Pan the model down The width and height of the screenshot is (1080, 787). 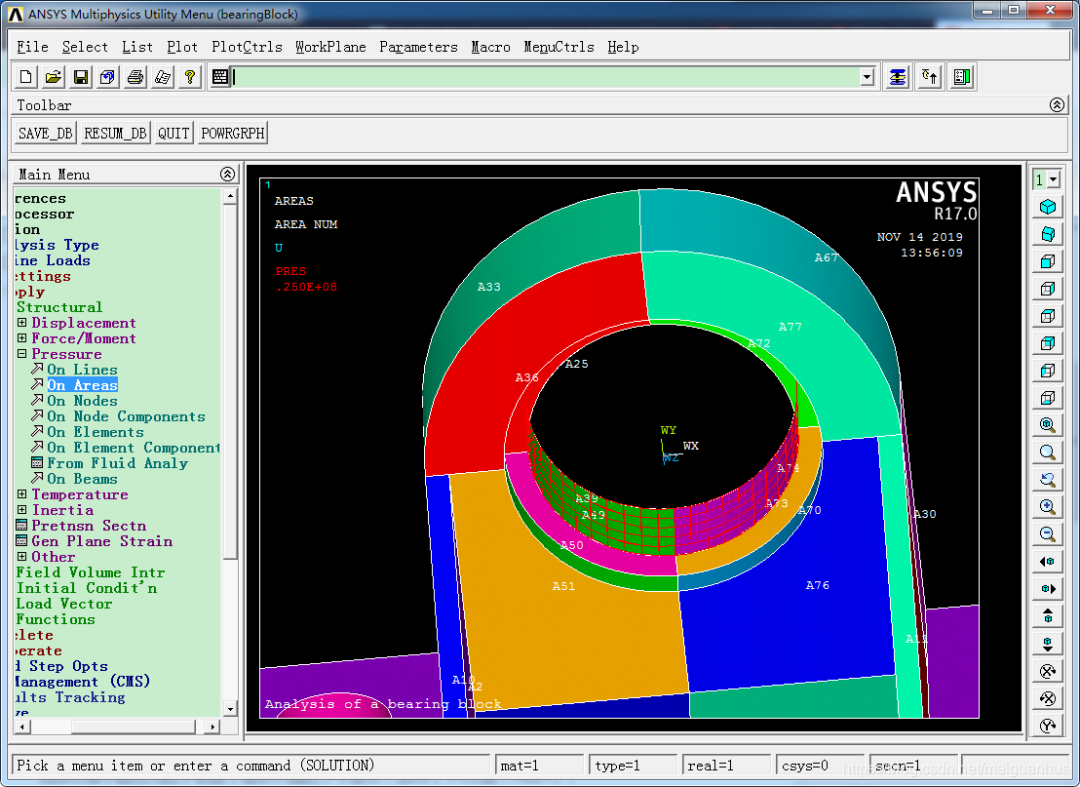pyautogui.click(x=1048, y=644)
